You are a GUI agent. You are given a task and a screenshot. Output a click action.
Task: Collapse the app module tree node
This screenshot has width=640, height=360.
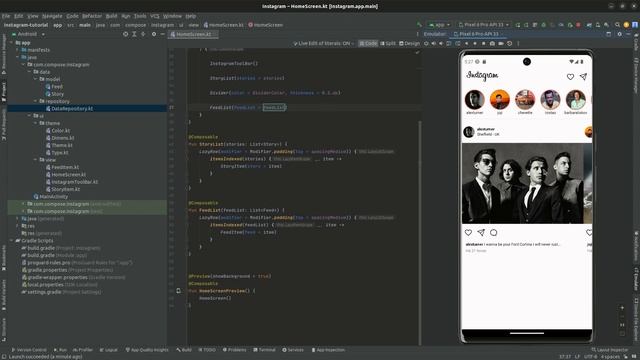(11, 42)
